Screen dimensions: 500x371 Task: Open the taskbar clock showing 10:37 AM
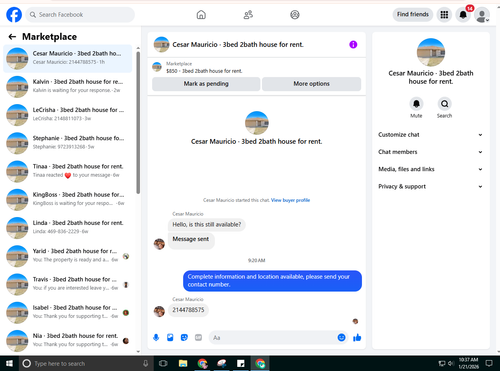pyautogui.click(x=468, y=363)
